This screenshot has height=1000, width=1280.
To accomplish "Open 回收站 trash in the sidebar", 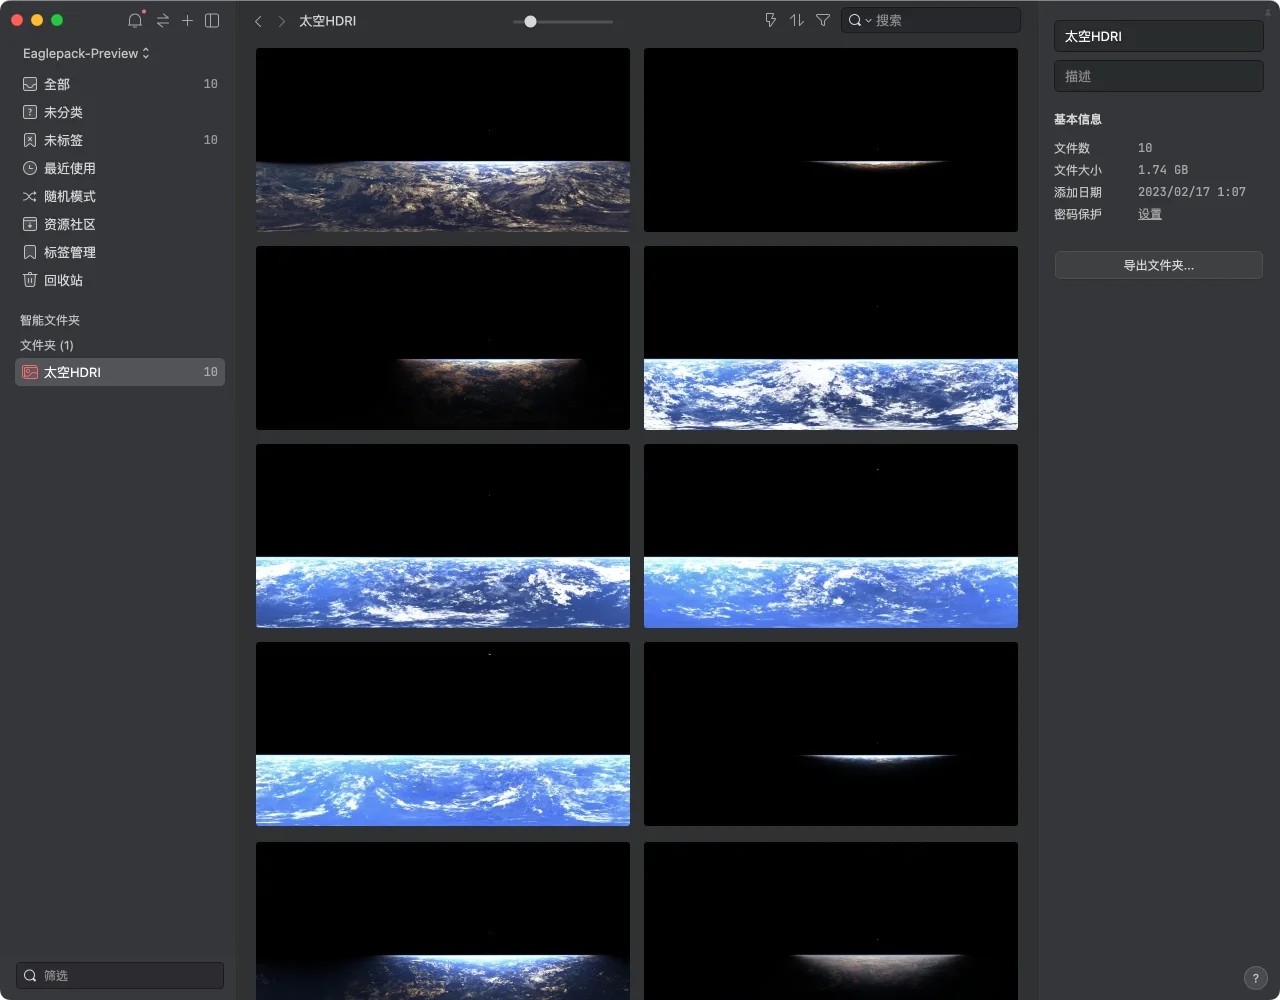I will coord(120,280).
